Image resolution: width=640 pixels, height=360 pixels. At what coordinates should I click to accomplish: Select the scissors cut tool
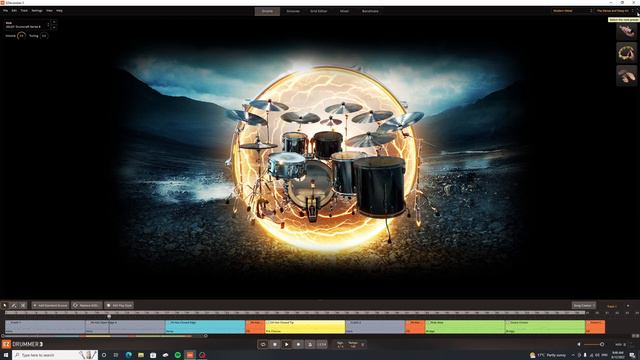coord(23,305)
